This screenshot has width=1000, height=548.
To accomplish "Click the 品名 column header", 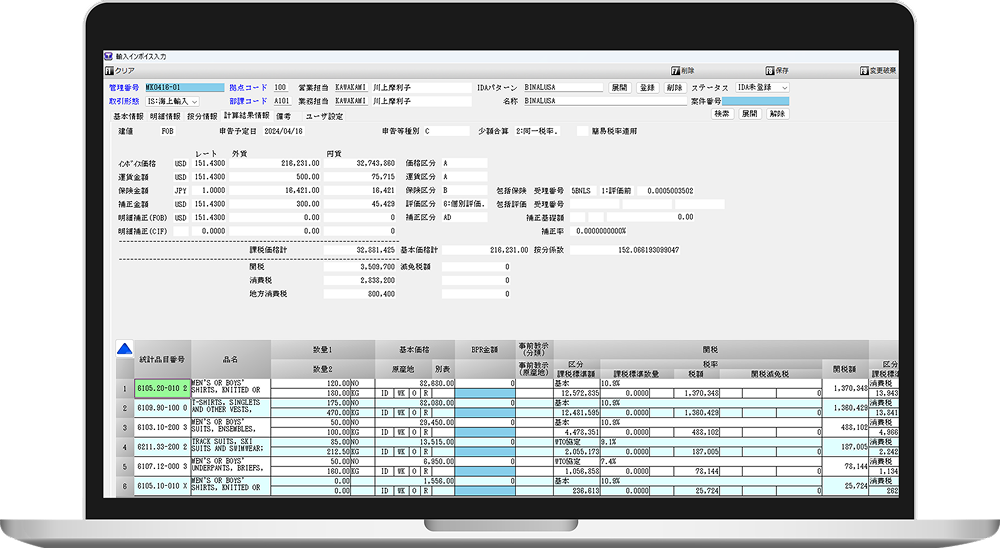I will (x=230, y=359).
